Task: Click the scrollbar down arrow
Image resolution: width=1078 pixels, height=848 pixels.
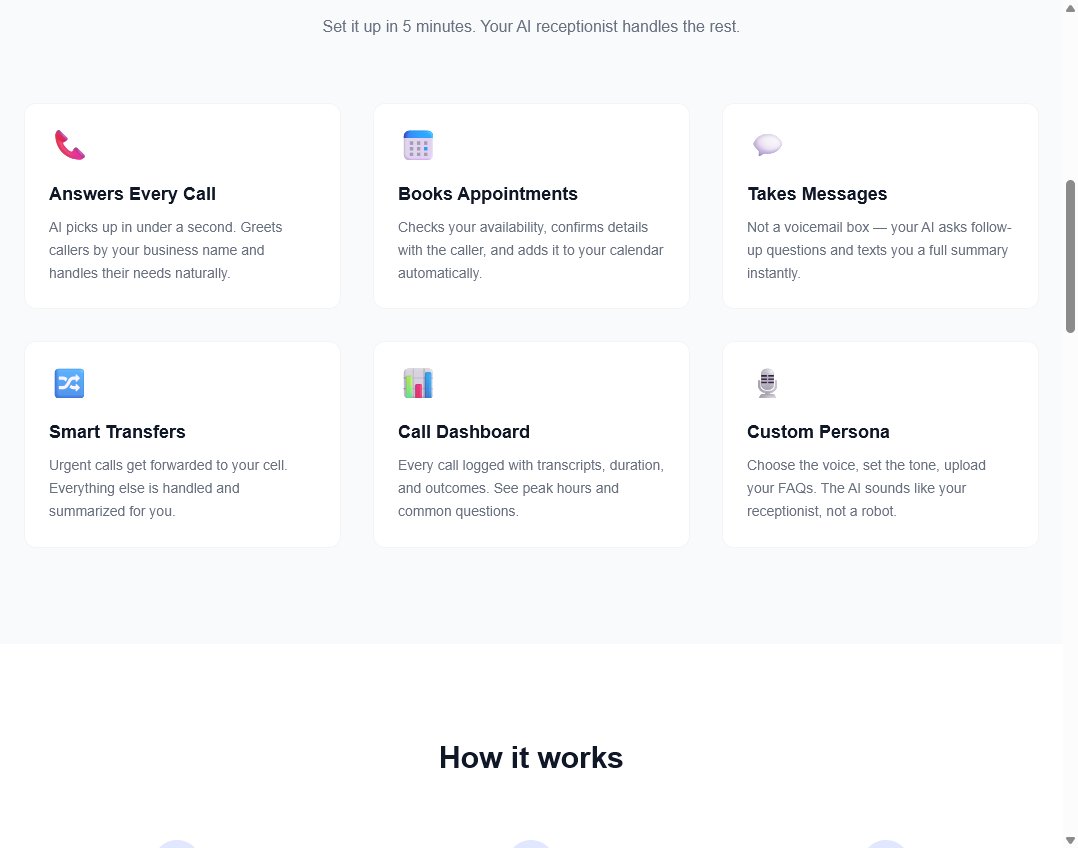Action: point(1071,840)
